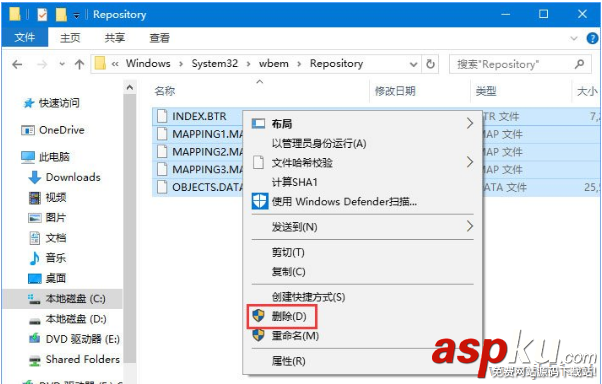Sort by 修改日期 column header

click(395, 91)
